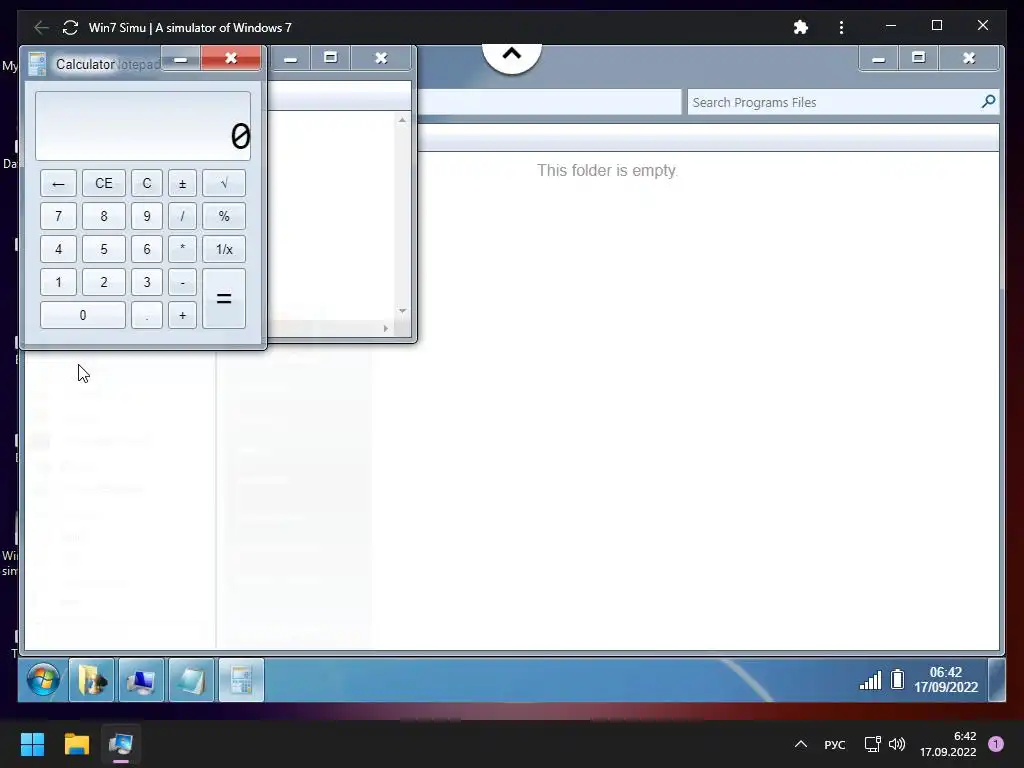
Task: Click Win7 Simu app on Windows 11 taskbar
Action: pyautogui.click(x=121, y=744)
